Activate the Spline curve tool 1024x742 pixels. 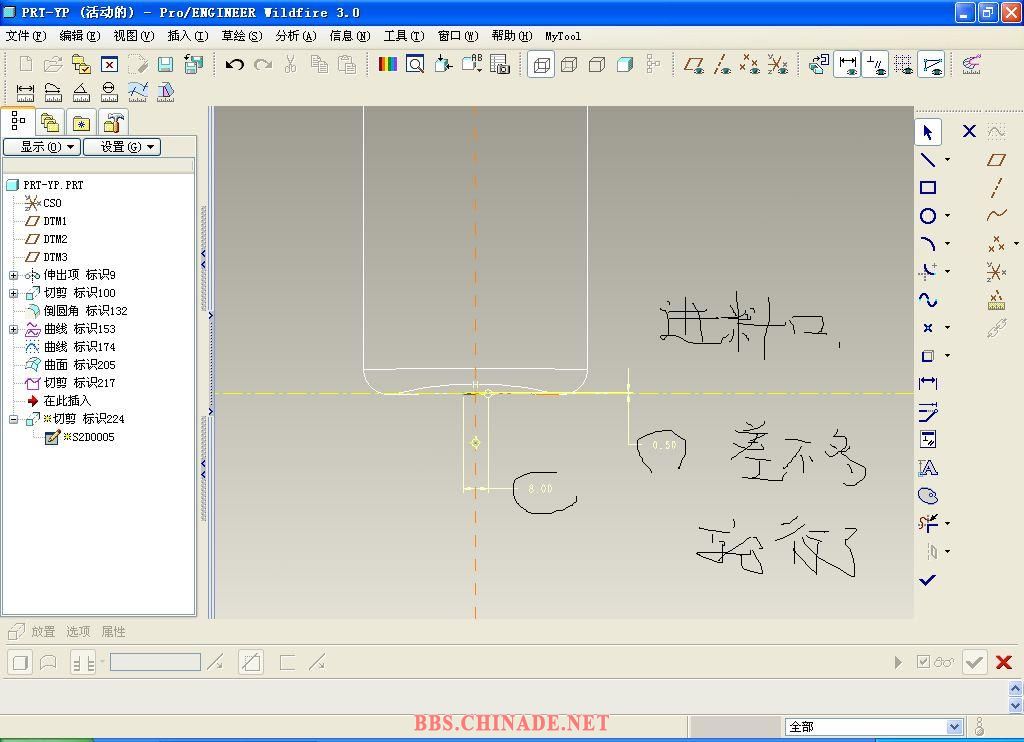[x=928, y=300]
